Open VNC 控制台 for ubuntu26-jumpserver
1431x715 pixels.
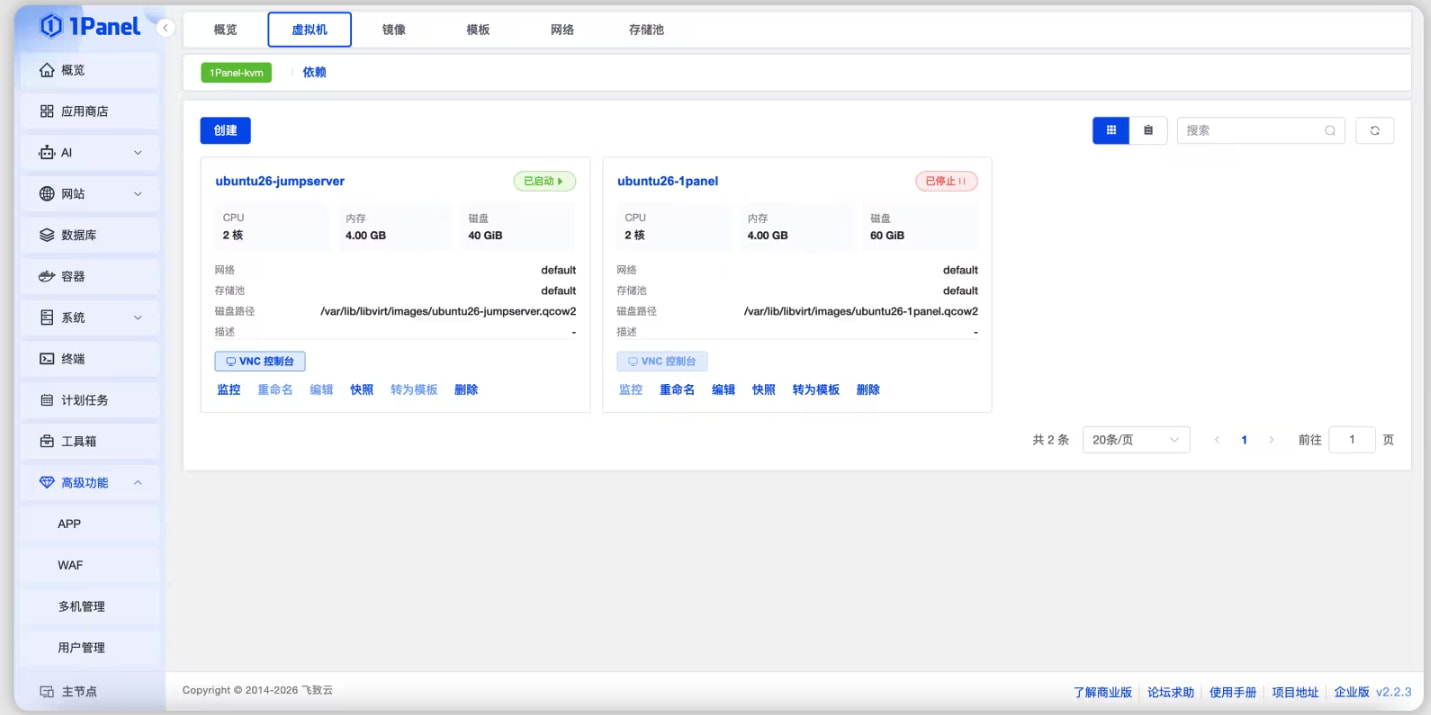point(260,361)
